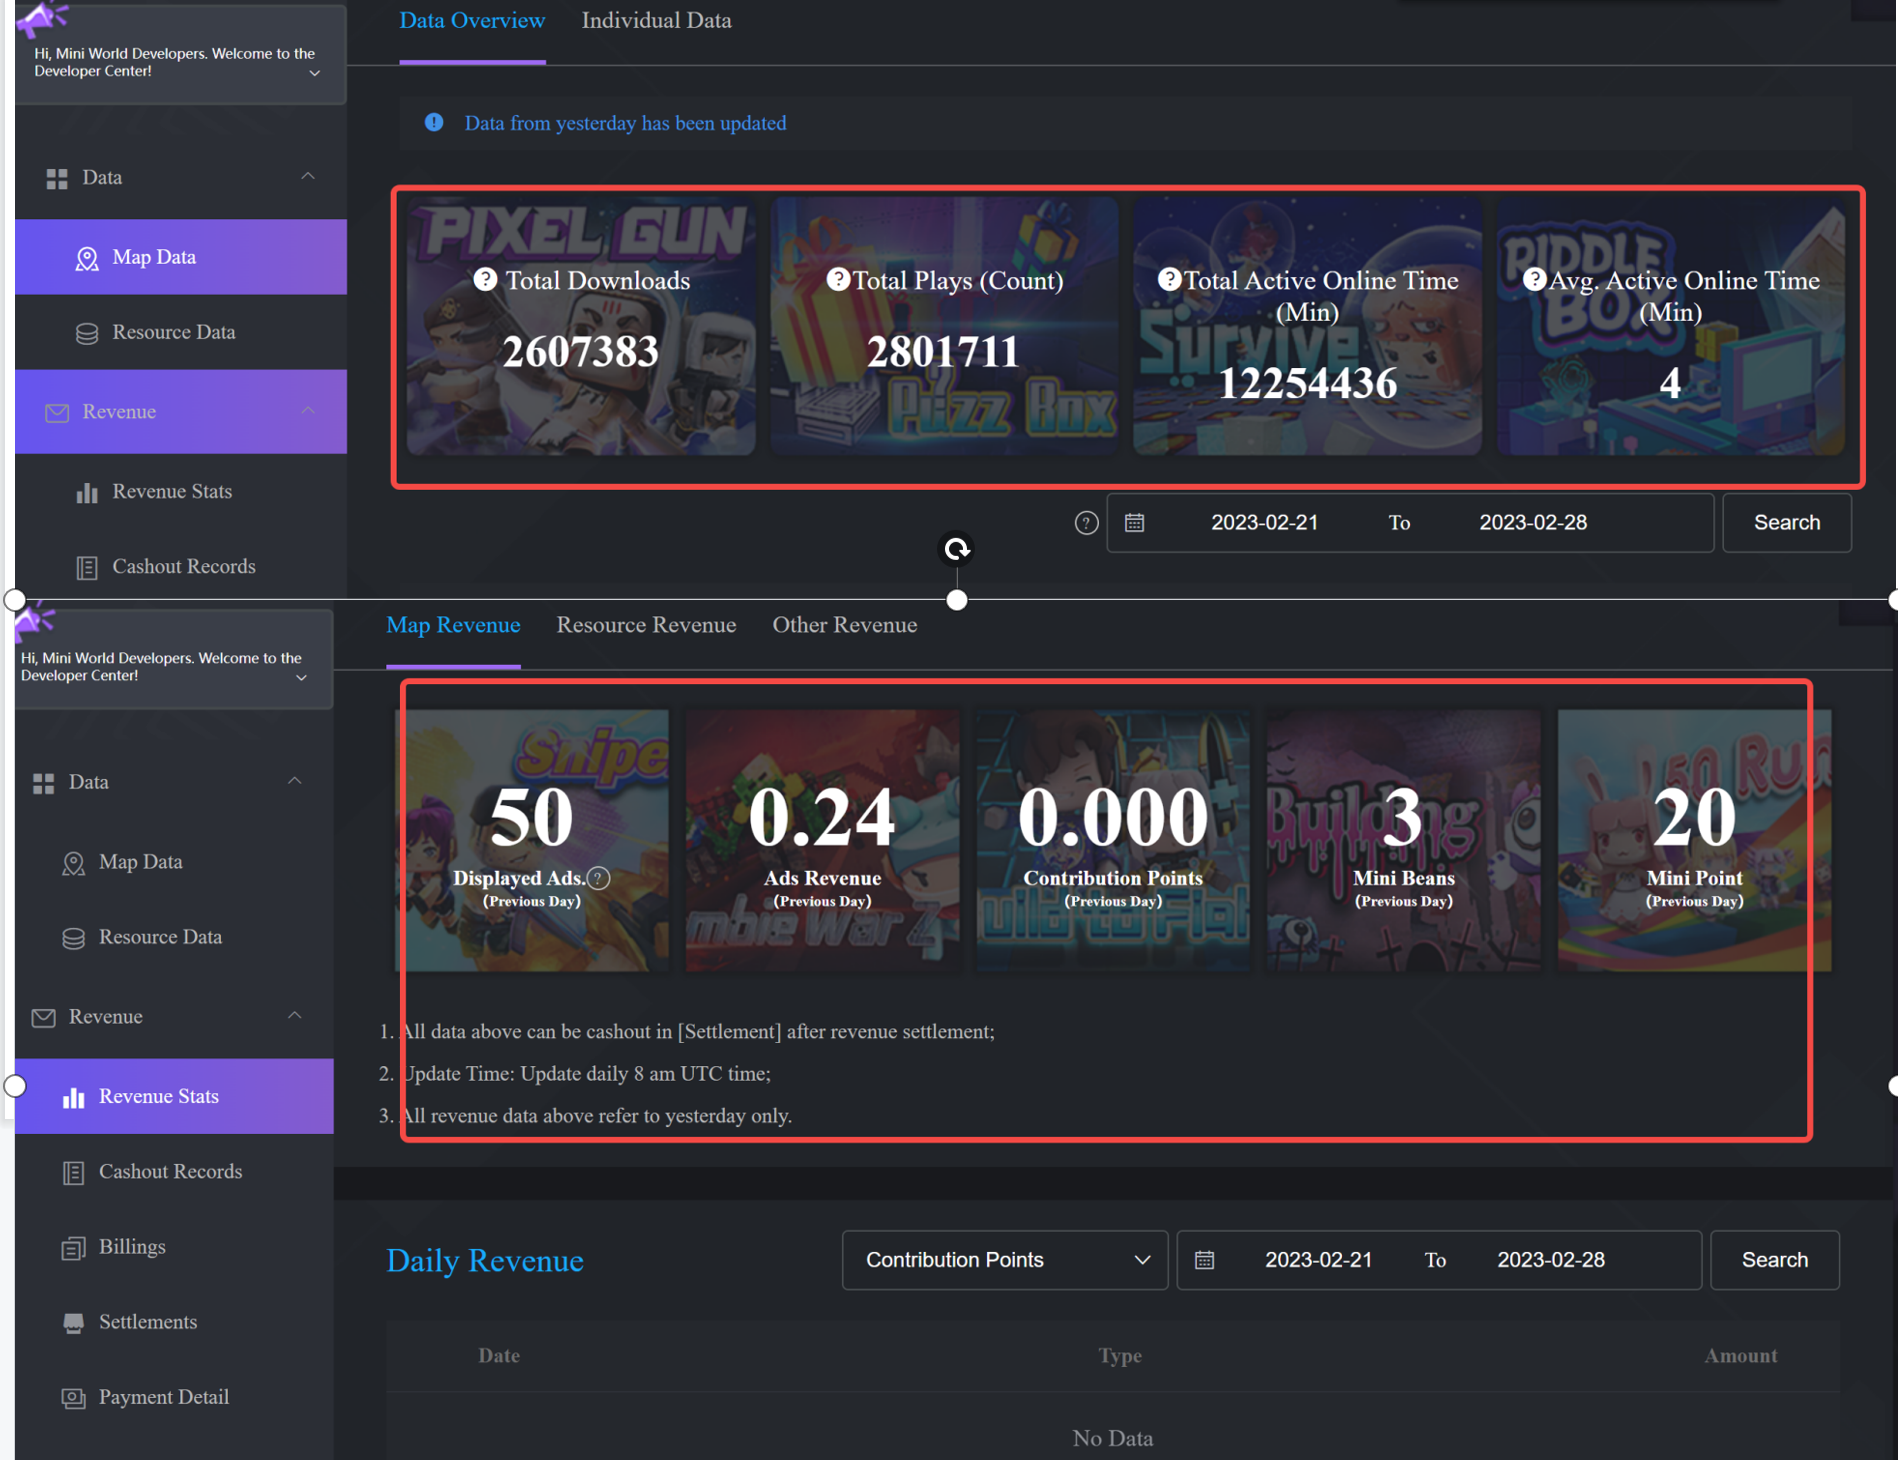Collapse the top Data sidebar section

point(308,176)
